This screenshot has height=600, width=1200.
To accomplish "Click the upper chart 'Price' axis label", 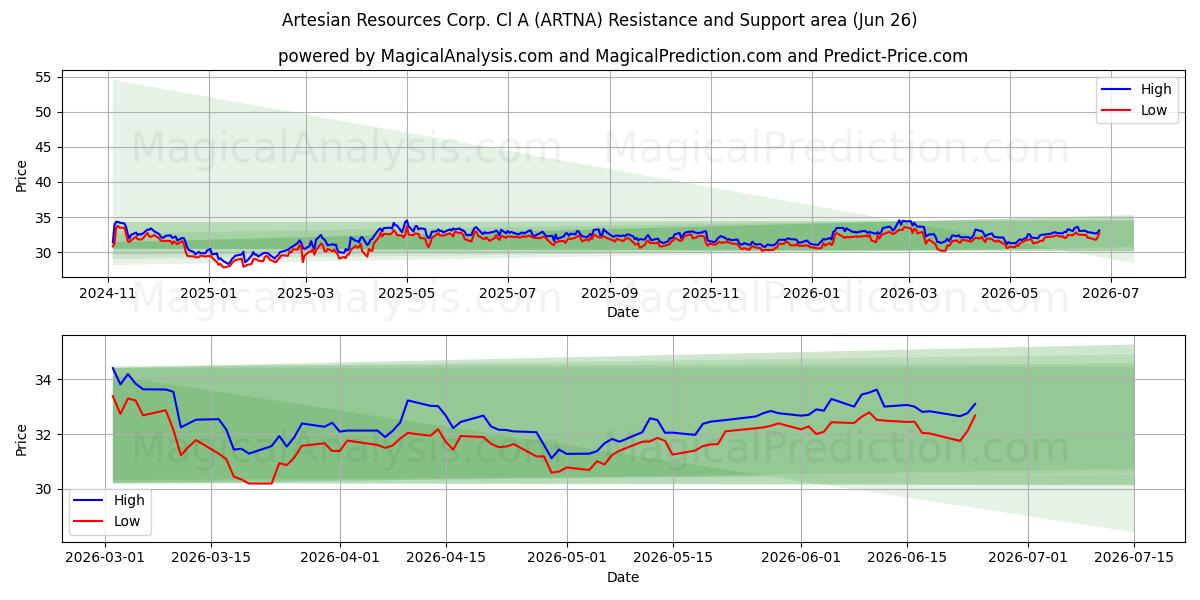I will click(22, 175).
